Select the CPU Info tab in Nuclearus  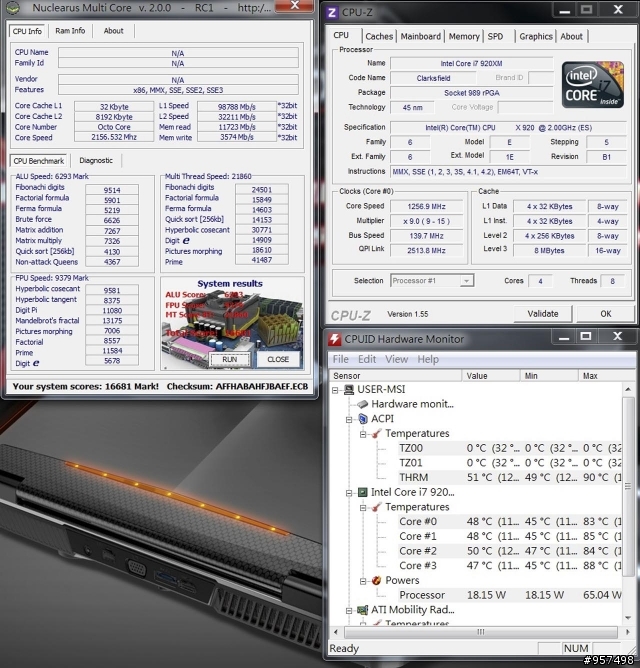point(27,31)
